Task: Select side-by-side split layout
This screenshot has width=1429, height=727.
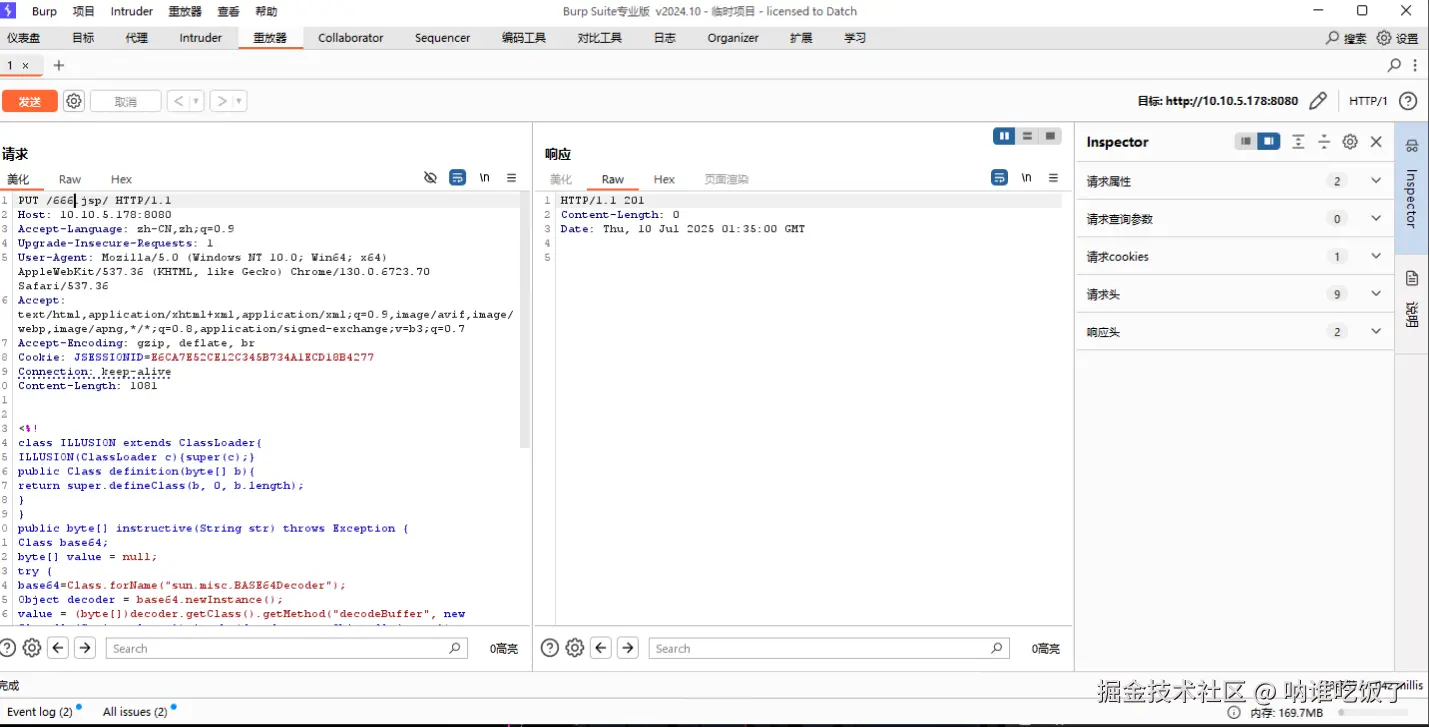Action: point(1004,136)
